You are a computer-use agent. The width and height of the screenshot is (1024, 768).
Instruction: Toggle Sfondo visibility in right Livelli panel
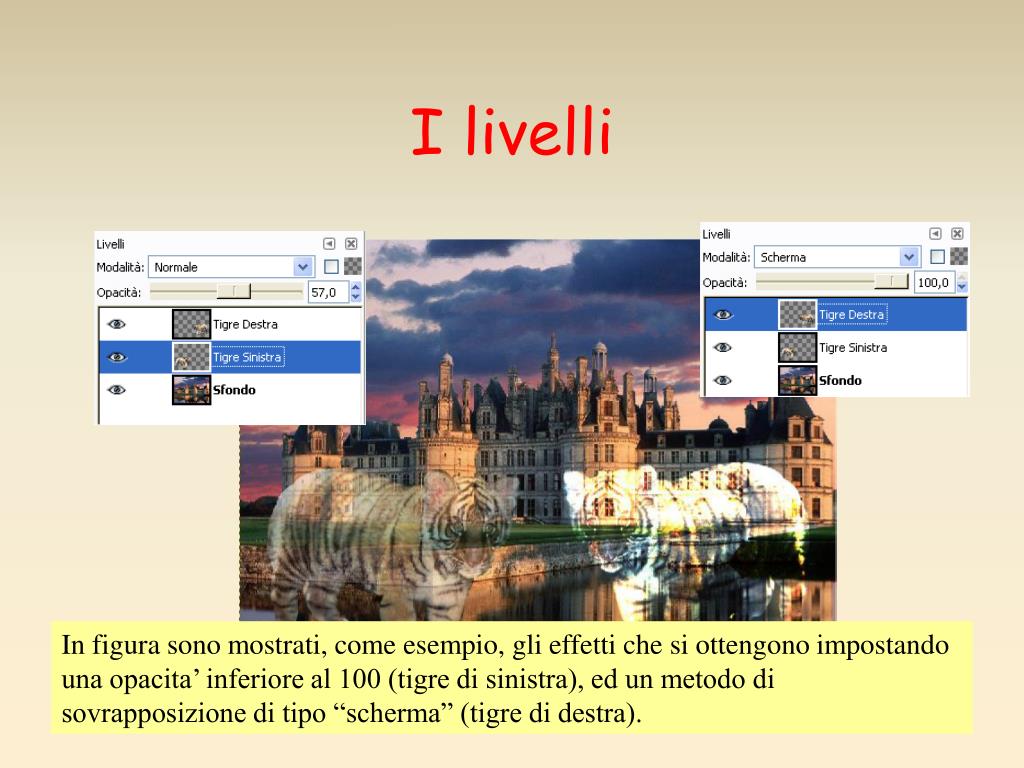click(x=722, y=380)
